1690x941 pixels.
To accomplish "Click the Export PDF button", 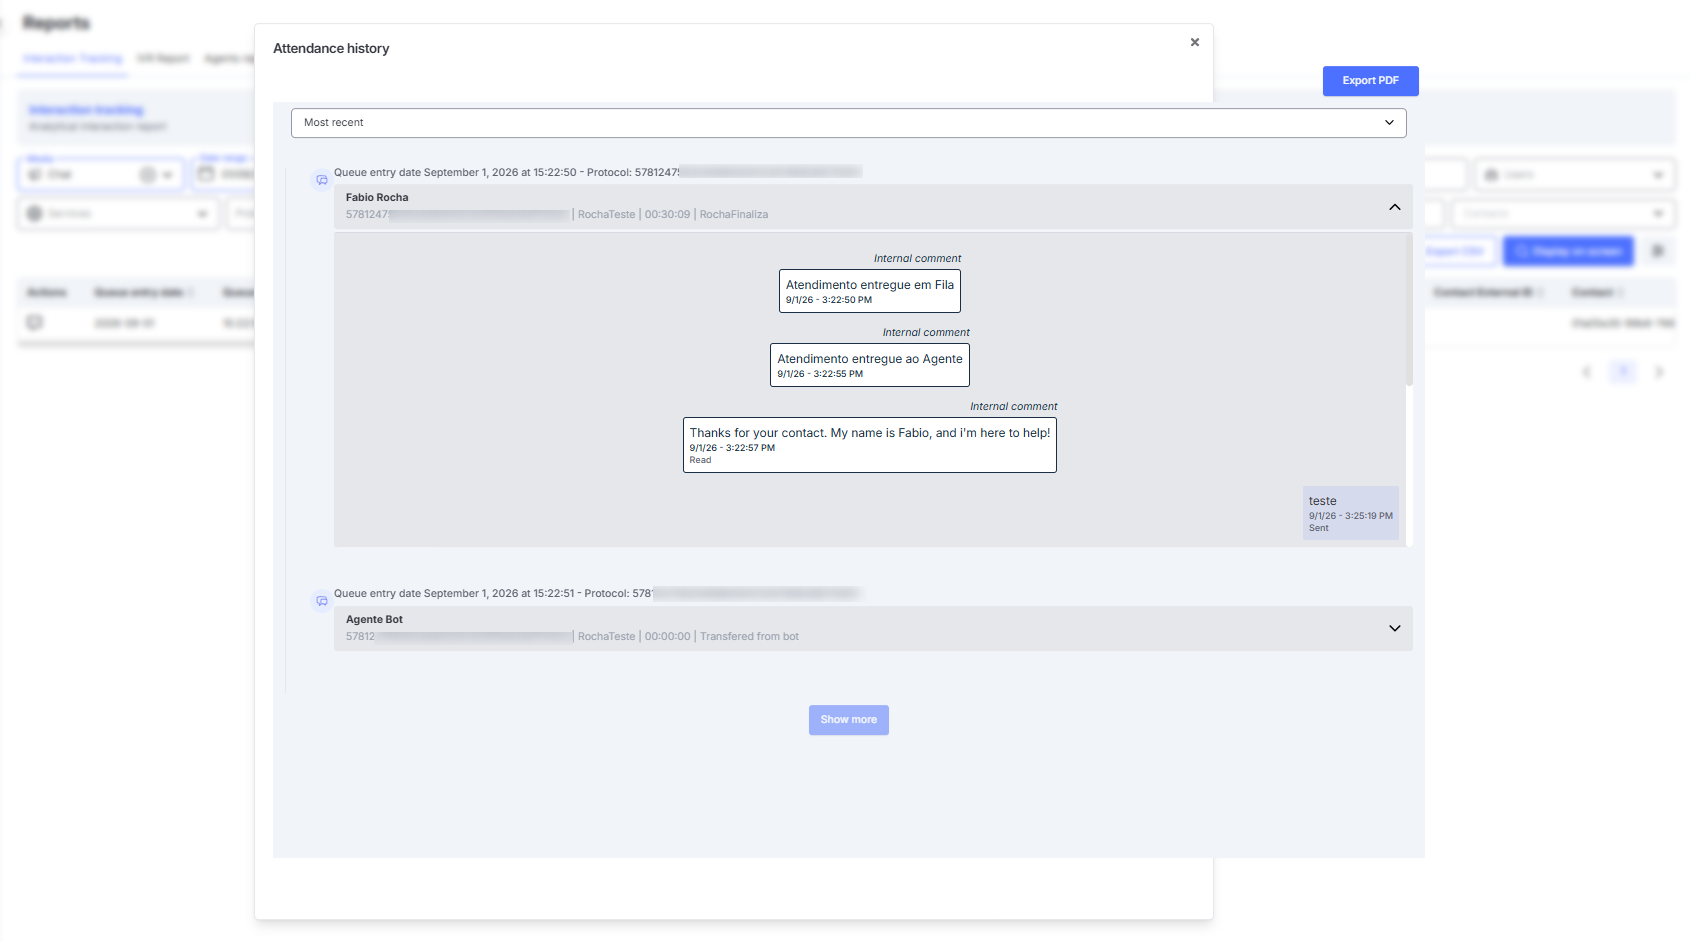I will [1370, 81].
